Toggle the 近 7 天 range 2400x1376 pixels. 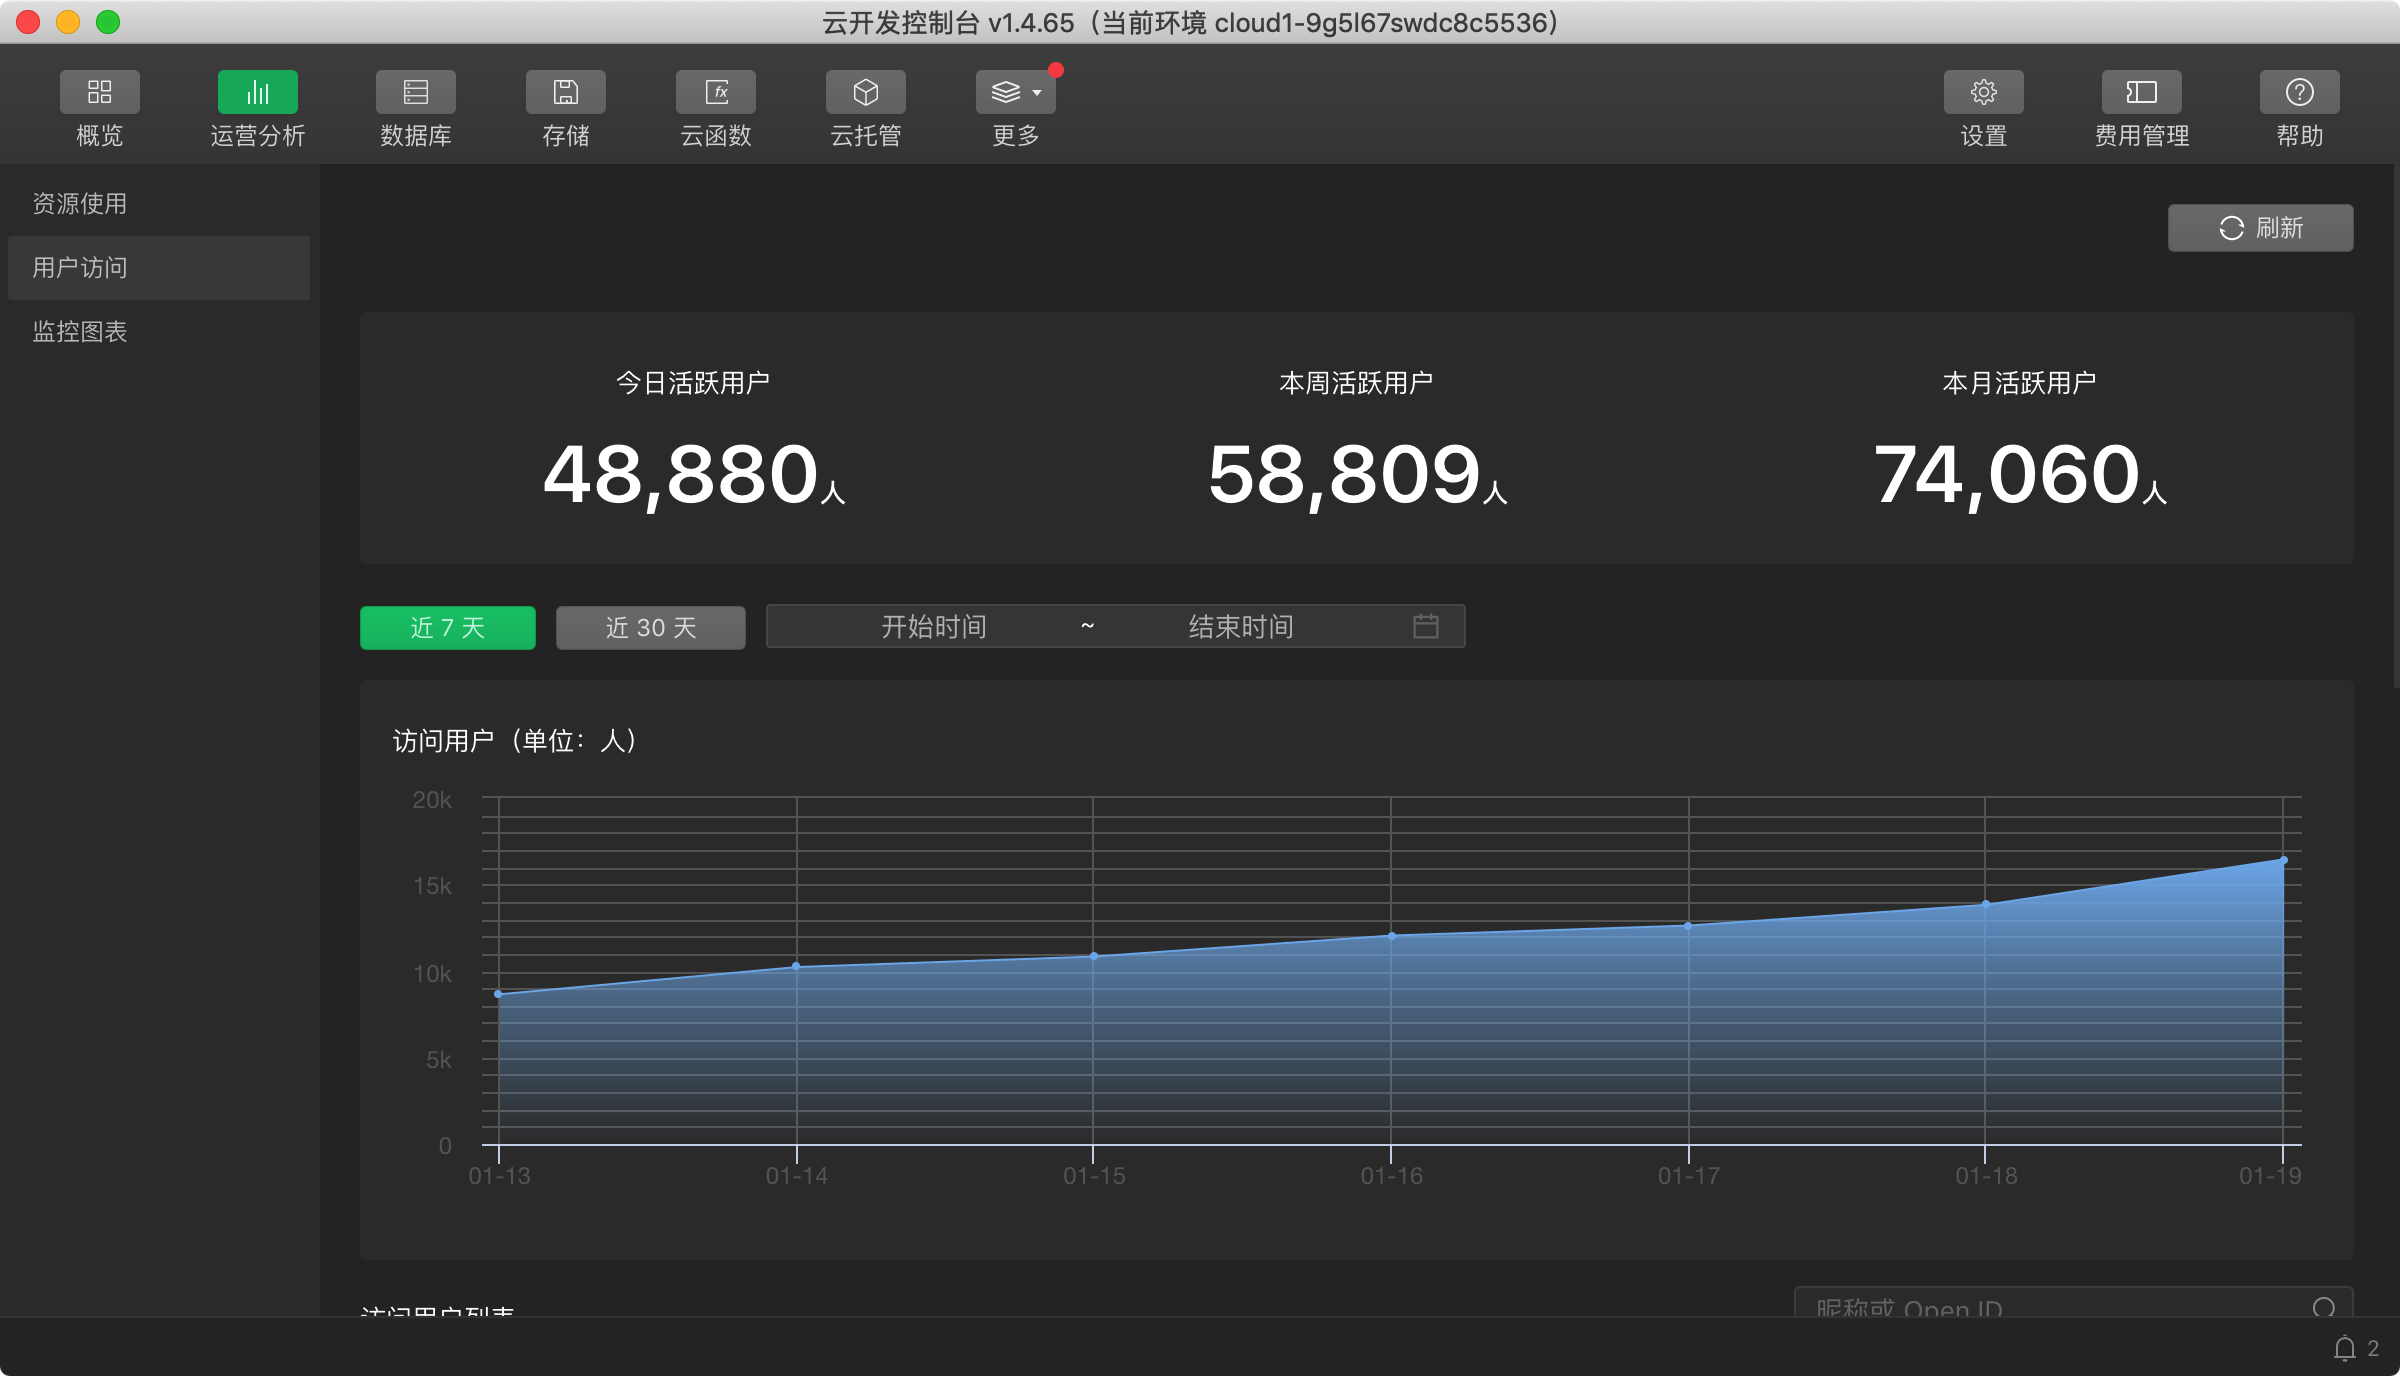pos(447,628)
